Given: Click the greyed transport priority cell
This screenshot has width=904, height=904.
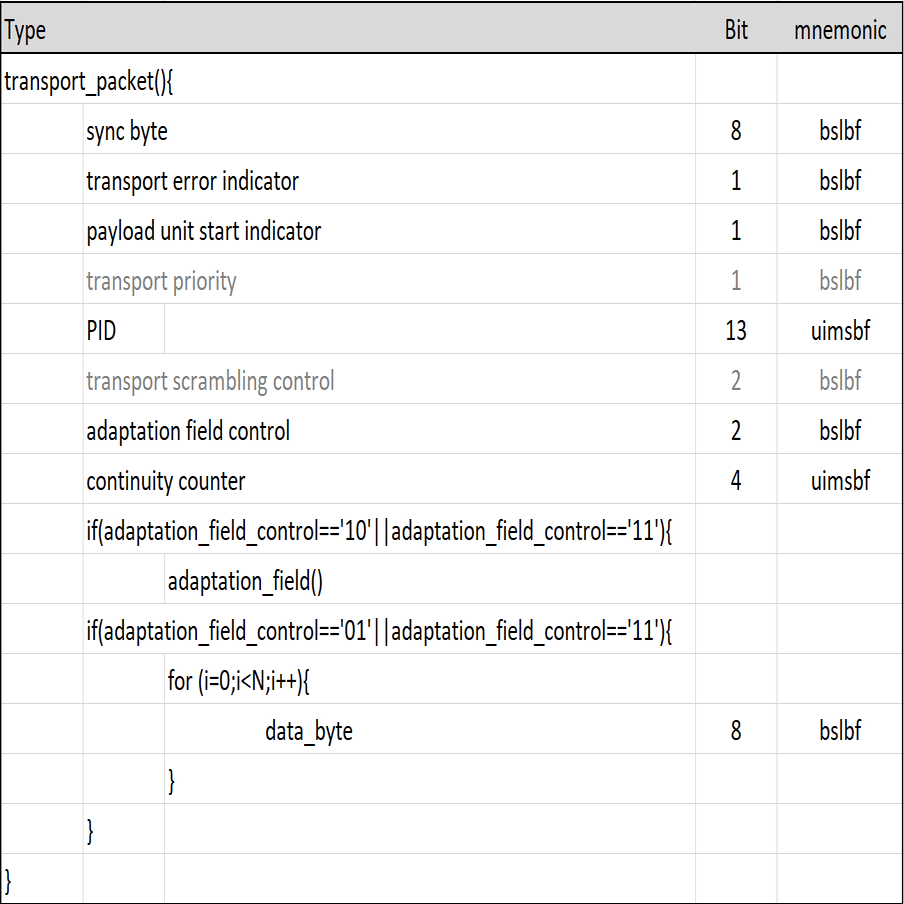Looking at the screenshot, I should click(x=161, y=281).
